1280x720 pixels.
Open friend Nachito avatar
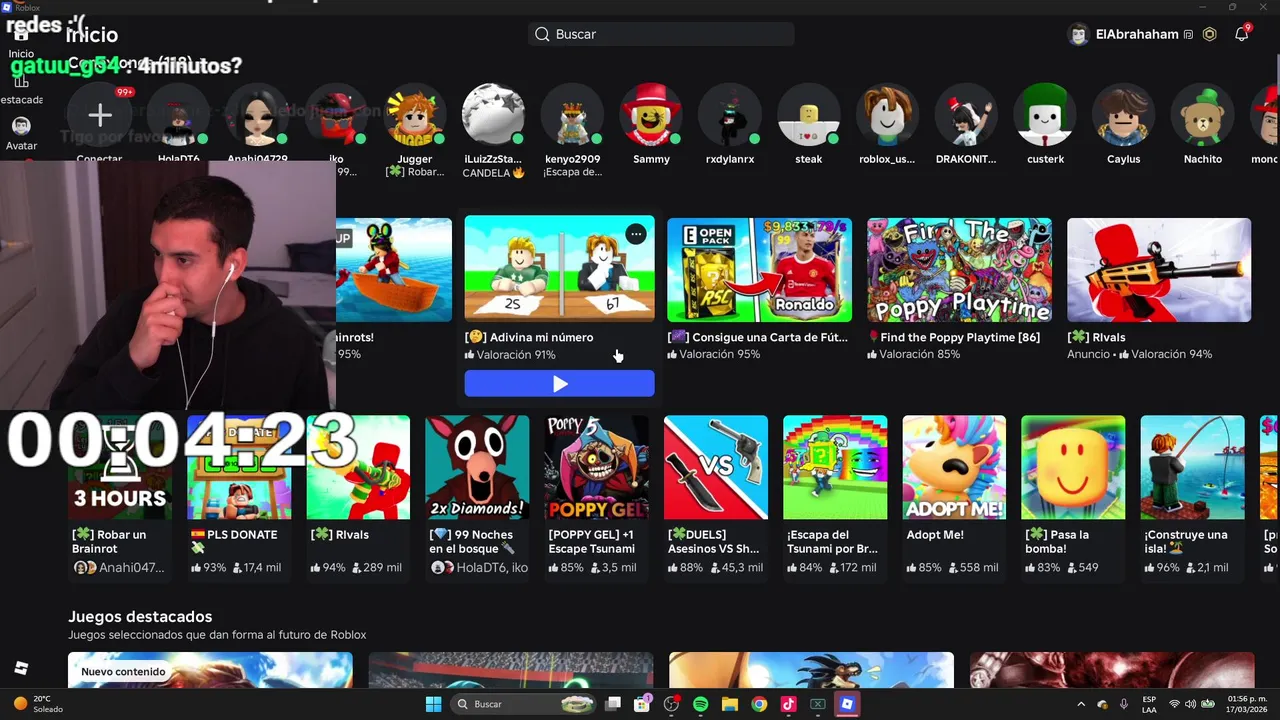tap(1202, 116)
